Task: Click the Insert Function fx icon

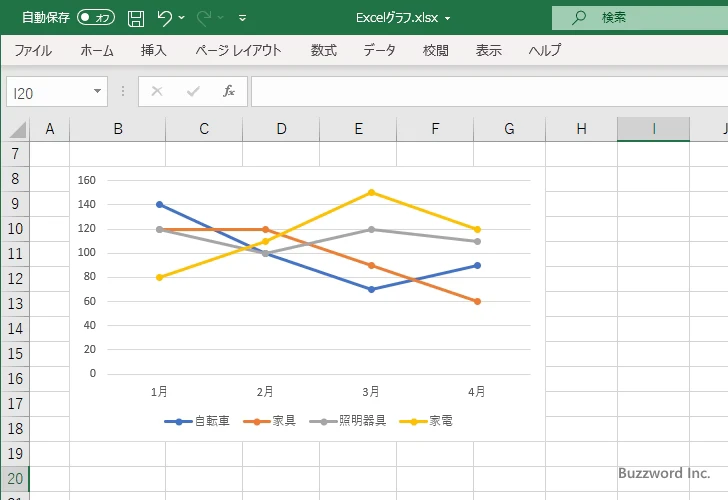Action: click(229, 91)
